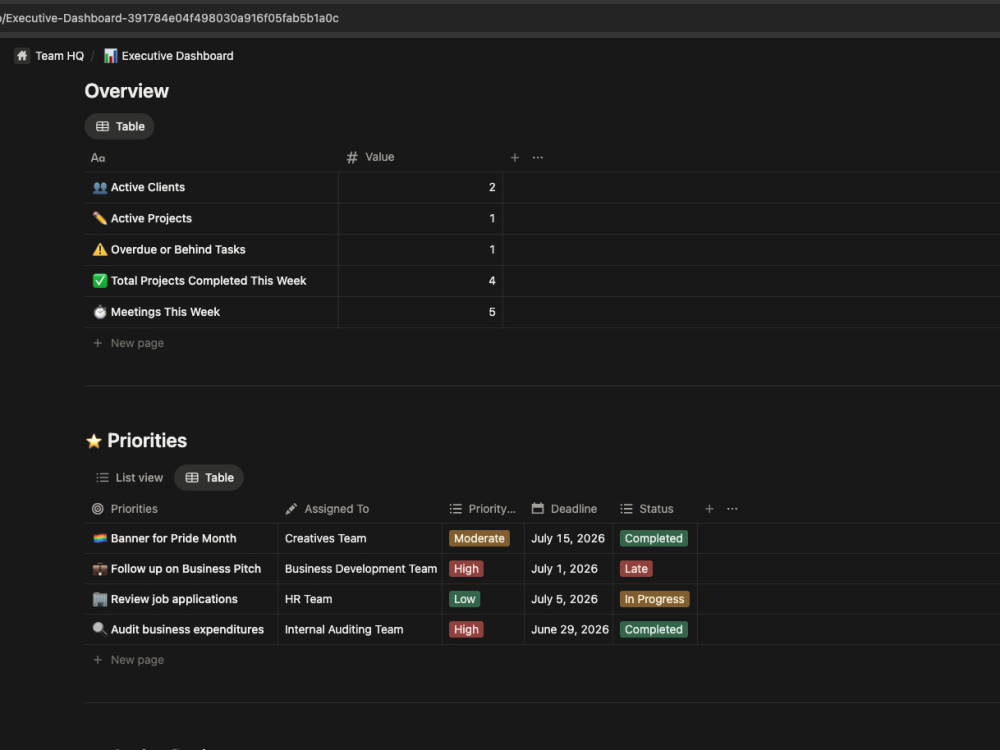The image size is (1000, 750).
Task: Click the July 5, 2026 deadline
Action: tap(564, 599)
